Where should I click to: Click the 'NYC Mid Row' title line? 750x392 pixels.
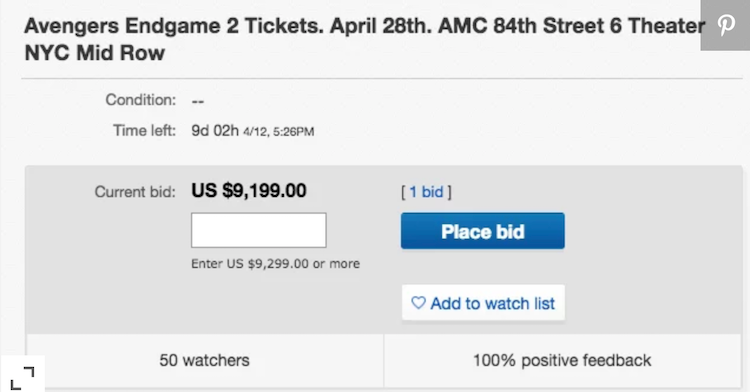click(x=95, y=53)
